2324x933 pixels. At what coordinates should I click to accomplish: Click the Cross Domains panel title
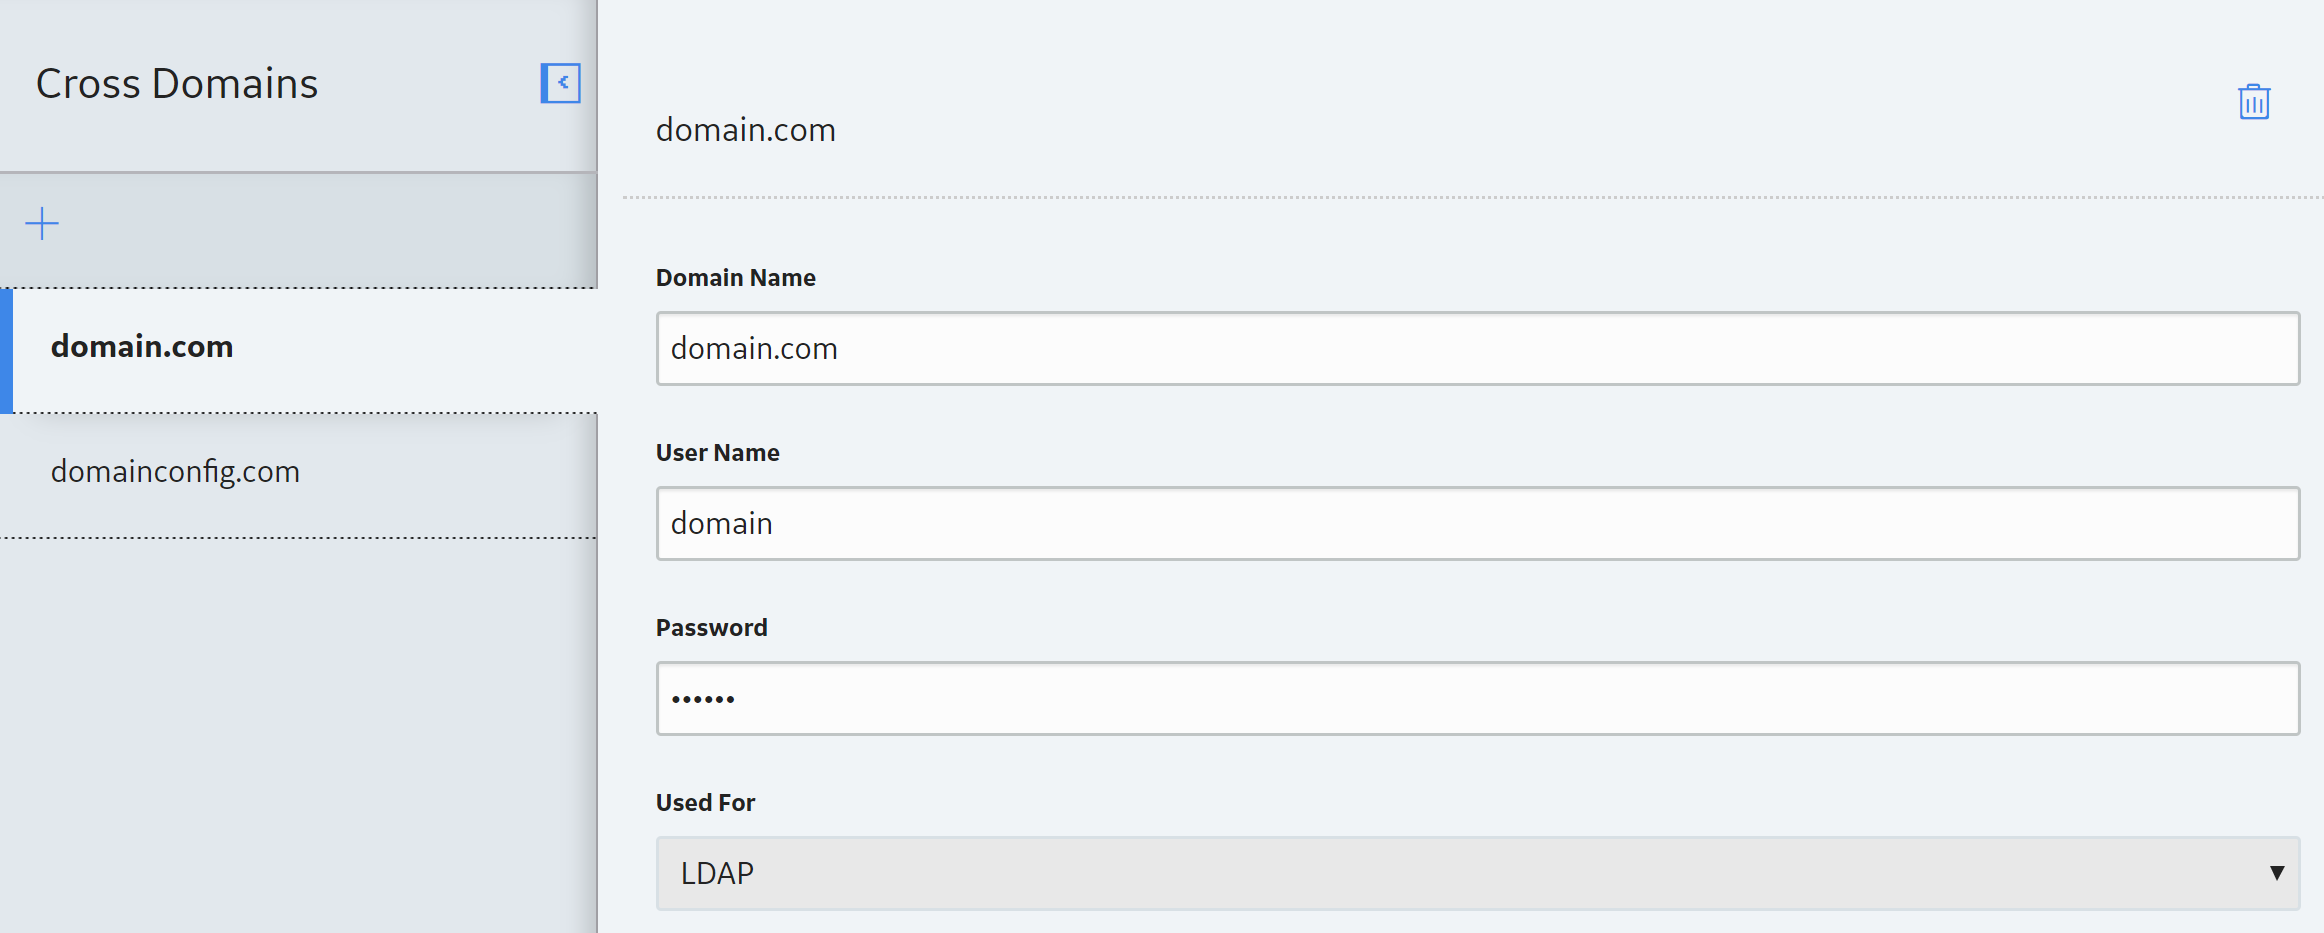click(x=177, y=83)
